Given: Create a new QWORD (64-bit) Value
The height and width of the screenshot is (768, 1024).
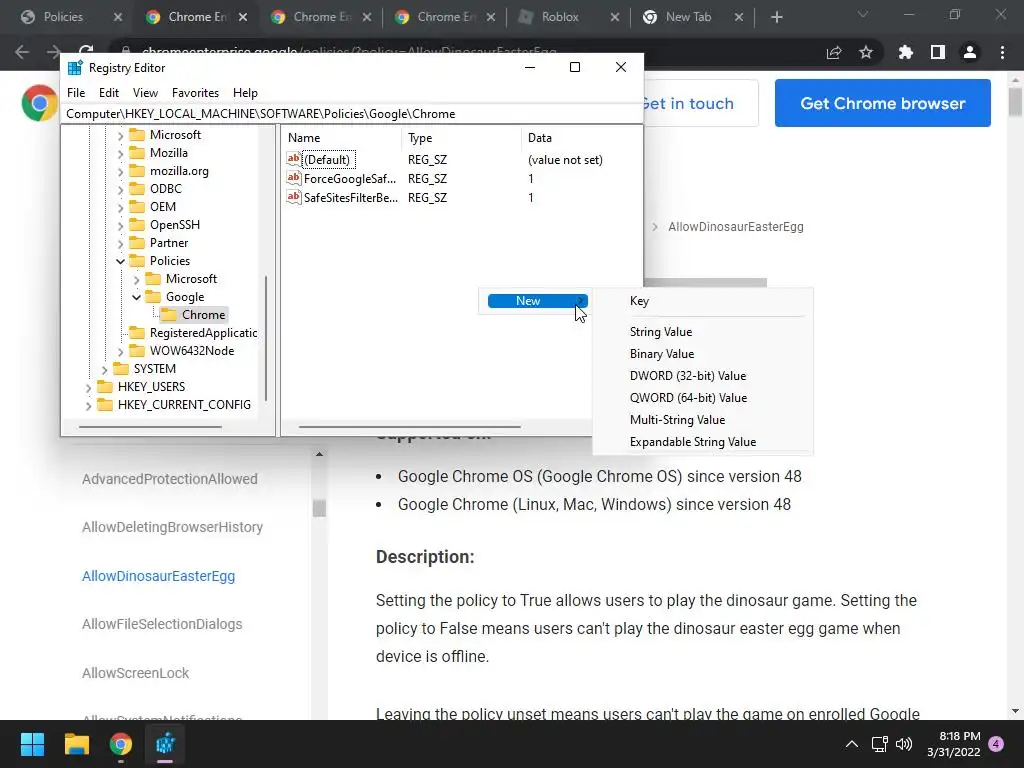Looking at the screenshot, I should pos(688,398).
